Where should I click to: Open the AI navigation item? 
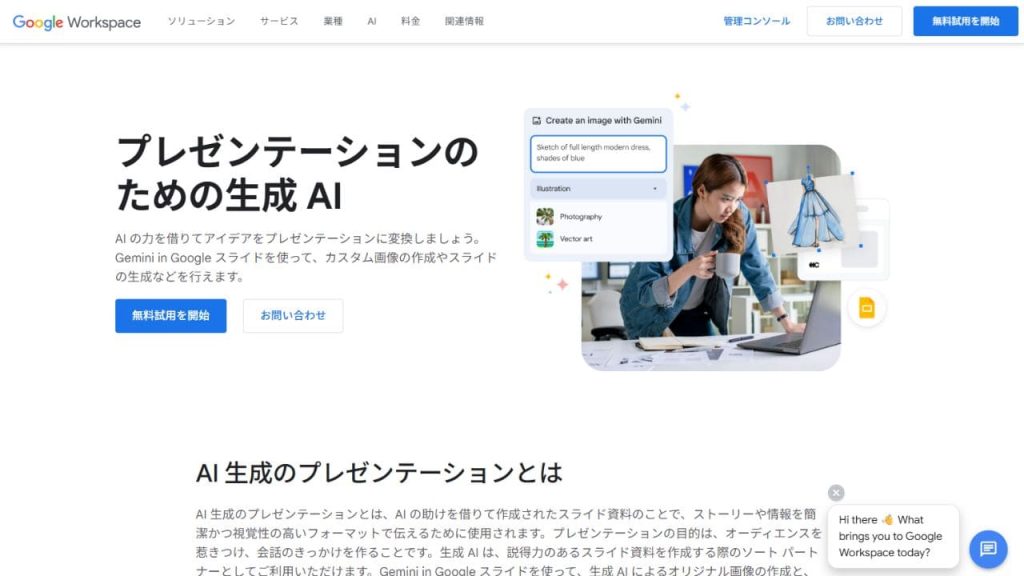tap(372, 22)
